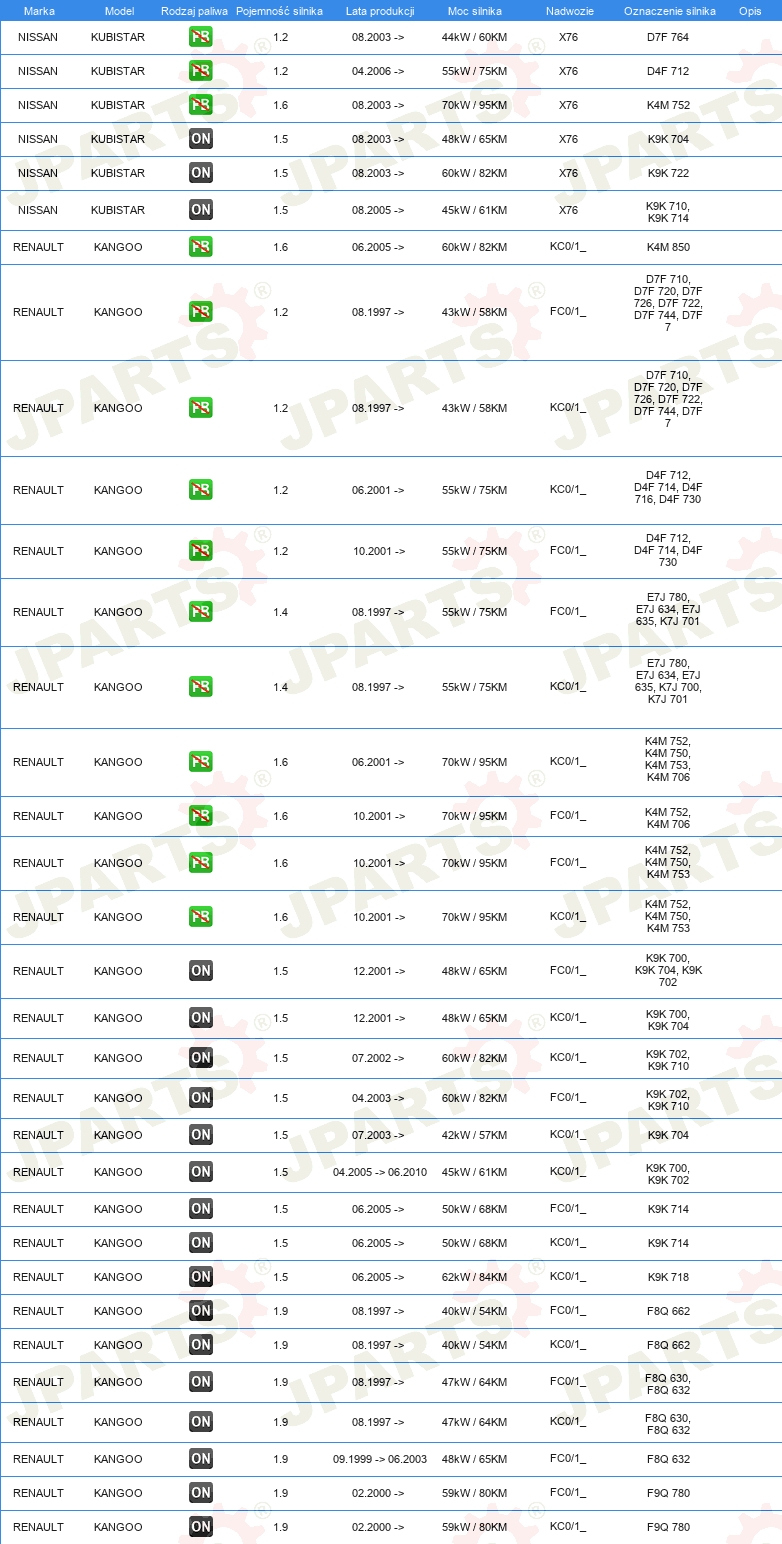Click the petrol icon in the Kubistar 55kW / 75KM row
This screenshot has width=782, height=1544.
pyautogui.click(x=201, y=72)
